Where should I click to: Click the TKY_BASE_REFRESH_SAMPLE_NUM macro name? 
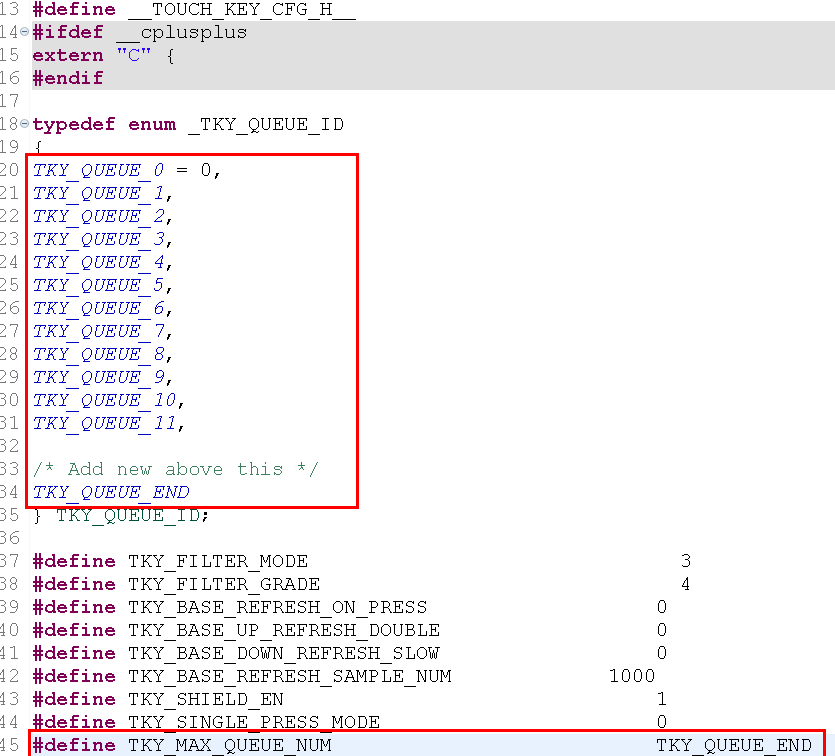click(x=290, y=677)
